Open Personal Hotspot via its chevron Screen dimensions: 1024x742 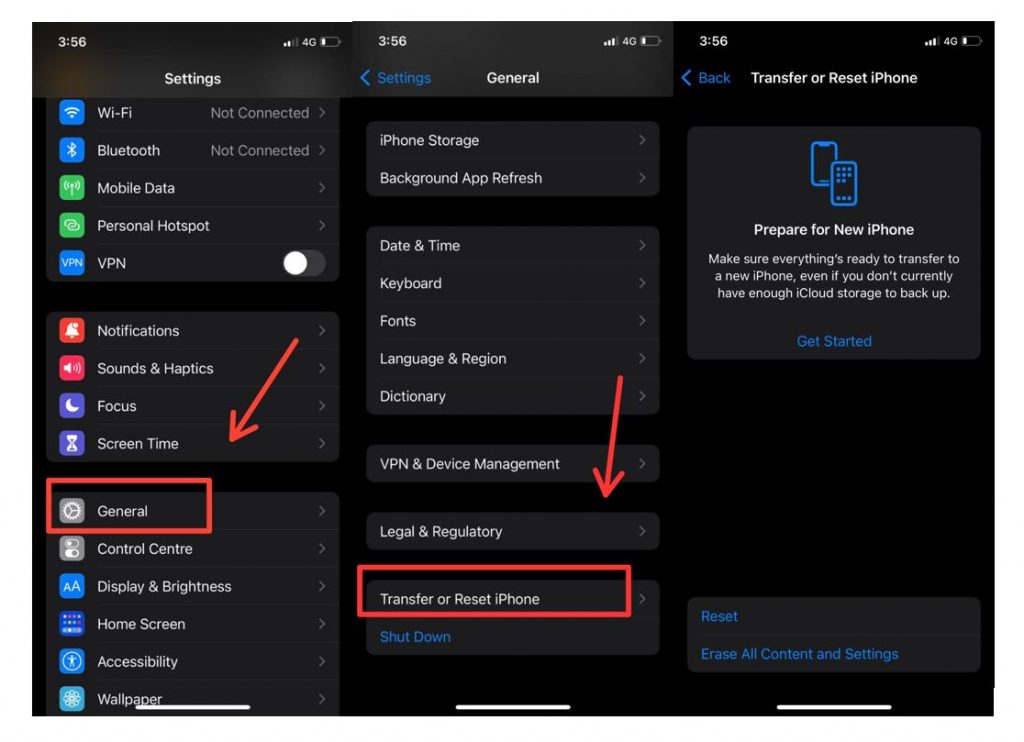click(322, 225)
